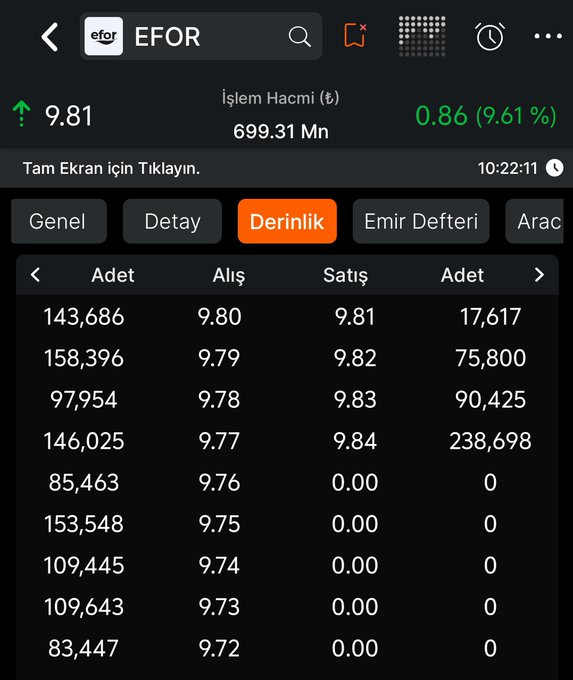The image size is (573, 680).
Task: Tap bid quantity 158,396
Action: point(84,358)
